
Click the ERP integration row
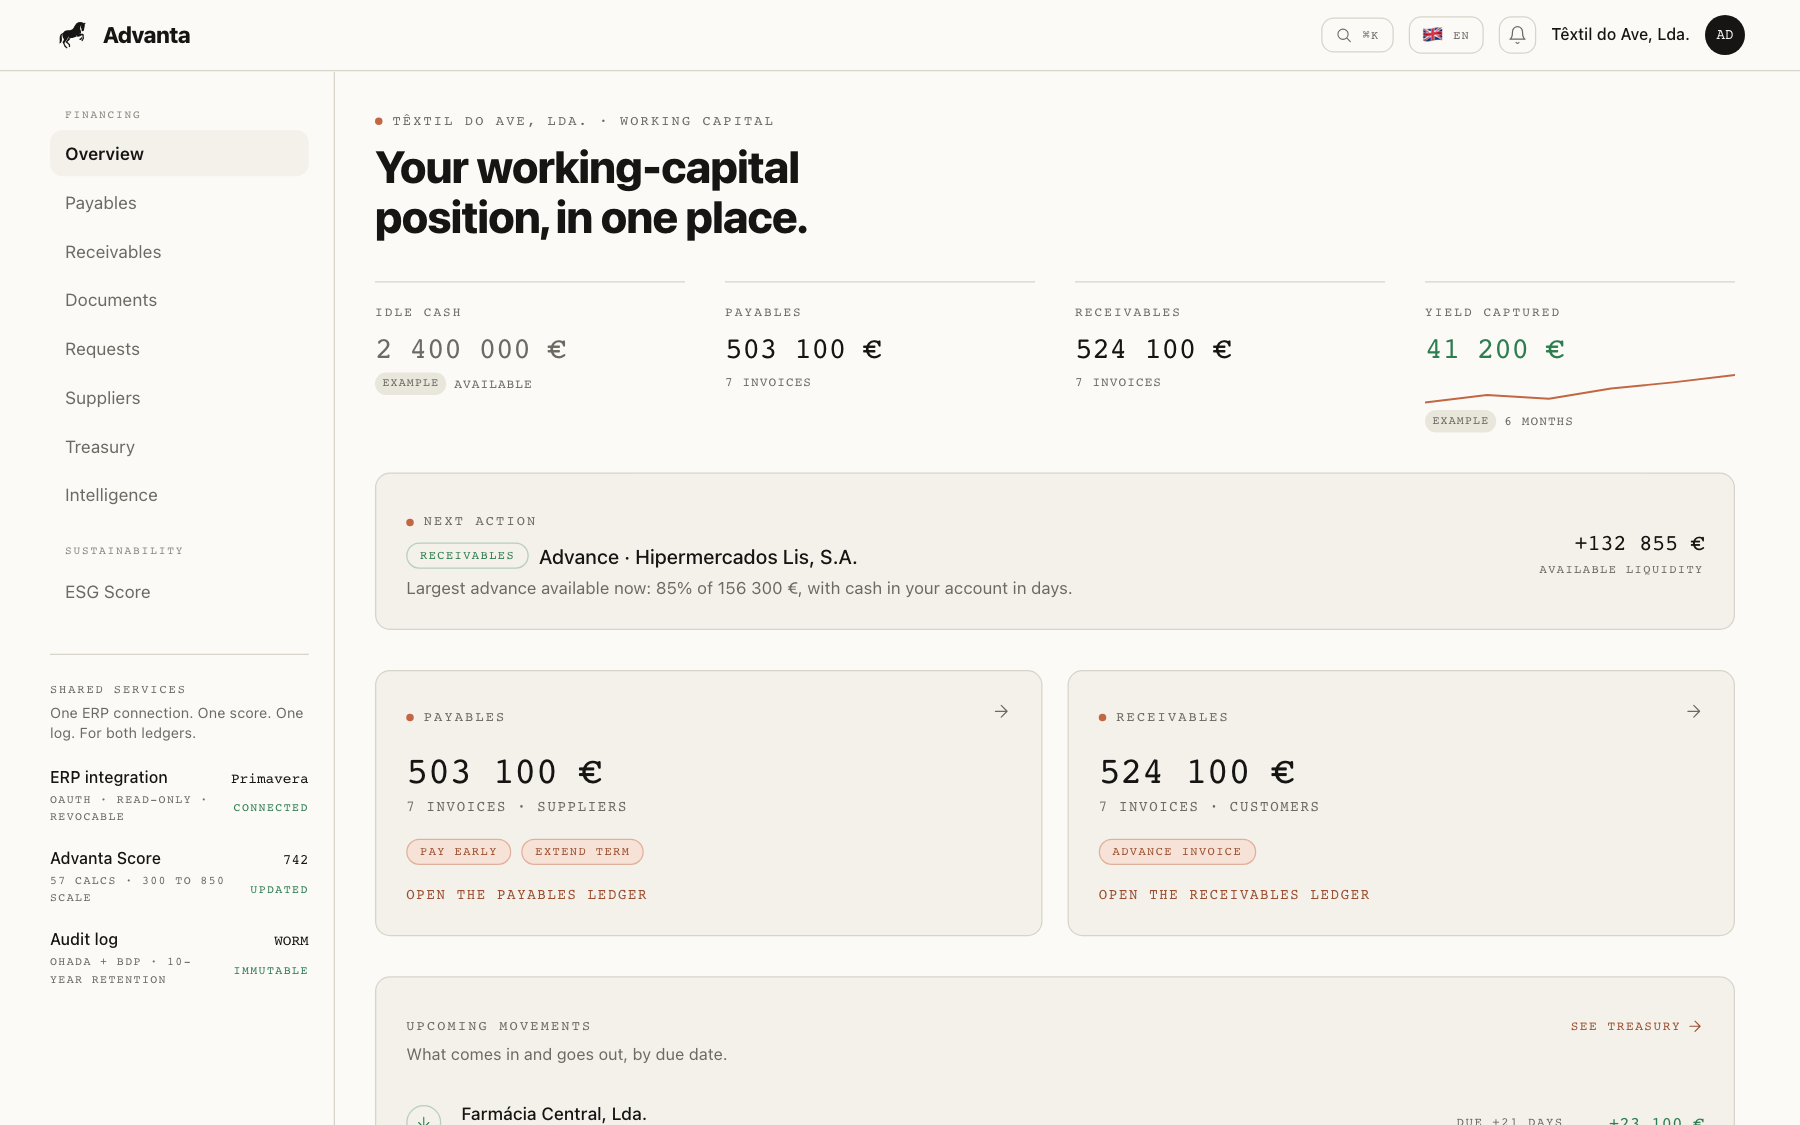(x=179, y=796)
